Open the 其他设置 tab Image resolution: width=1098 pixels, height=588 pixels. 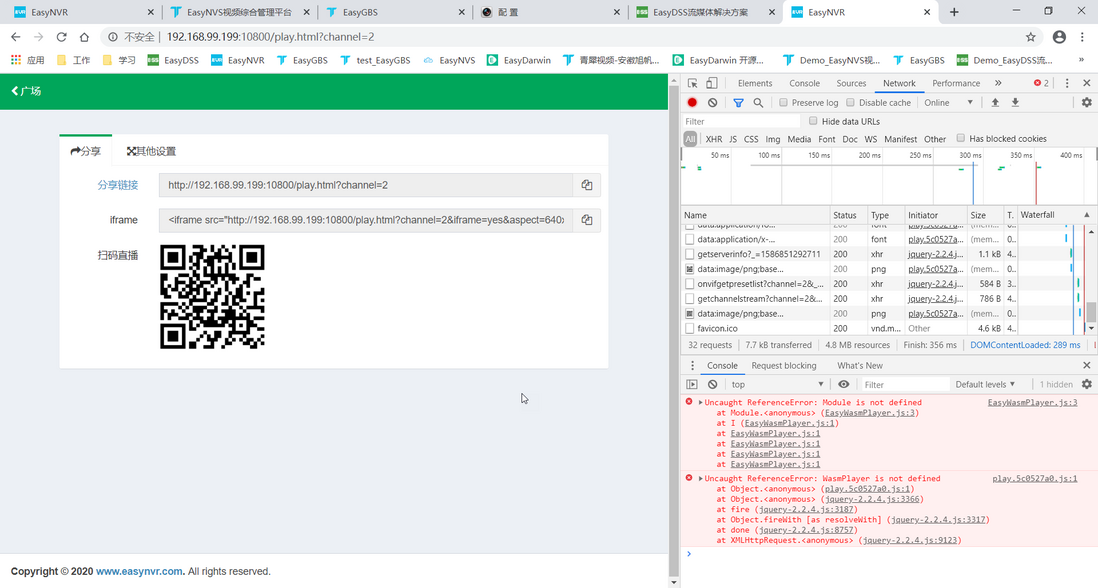(151, 151)
